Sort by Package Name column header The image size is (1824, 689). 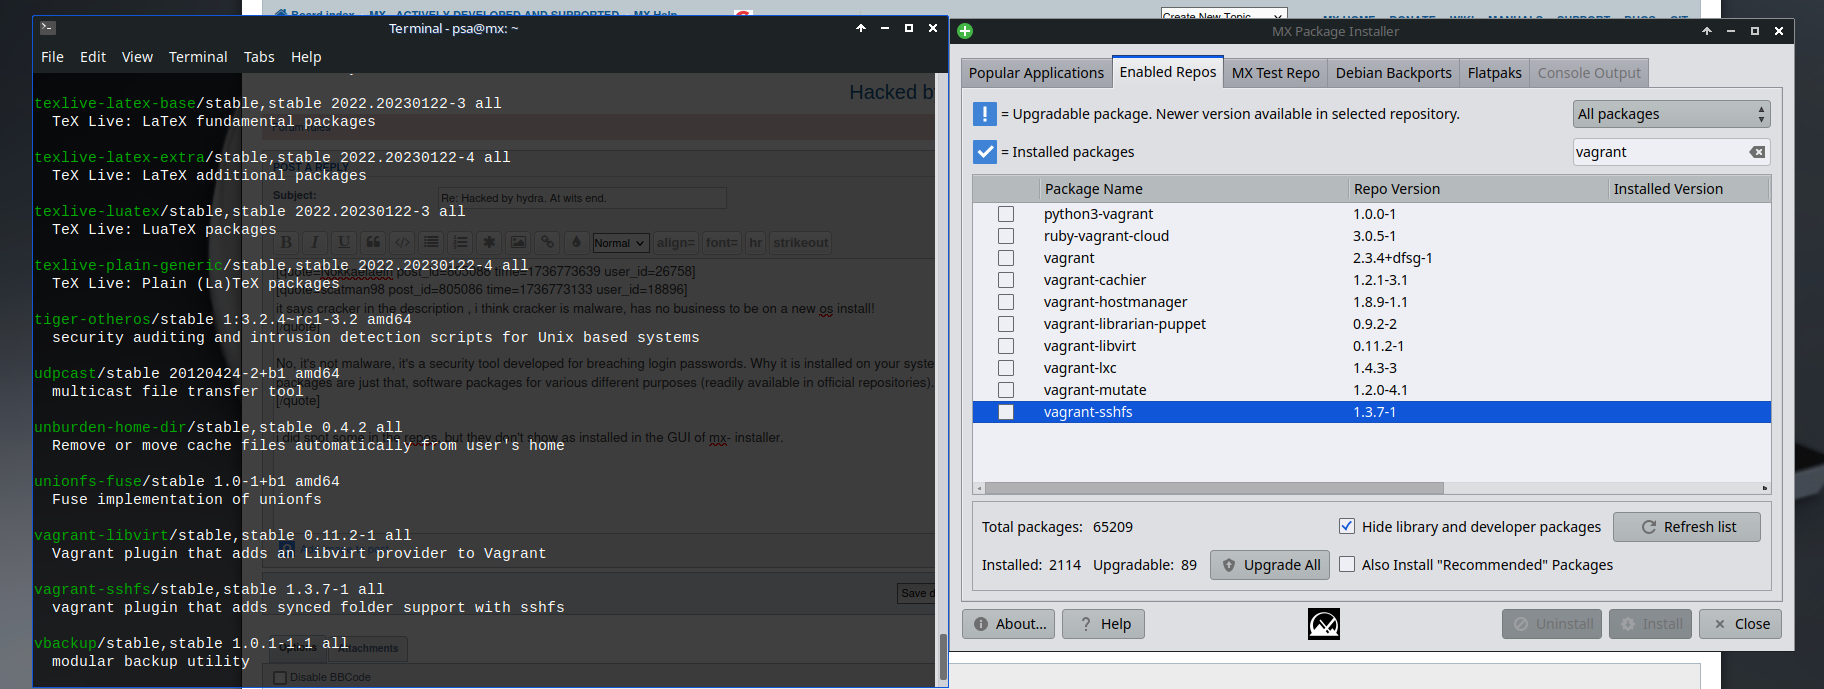point(1193,189)
